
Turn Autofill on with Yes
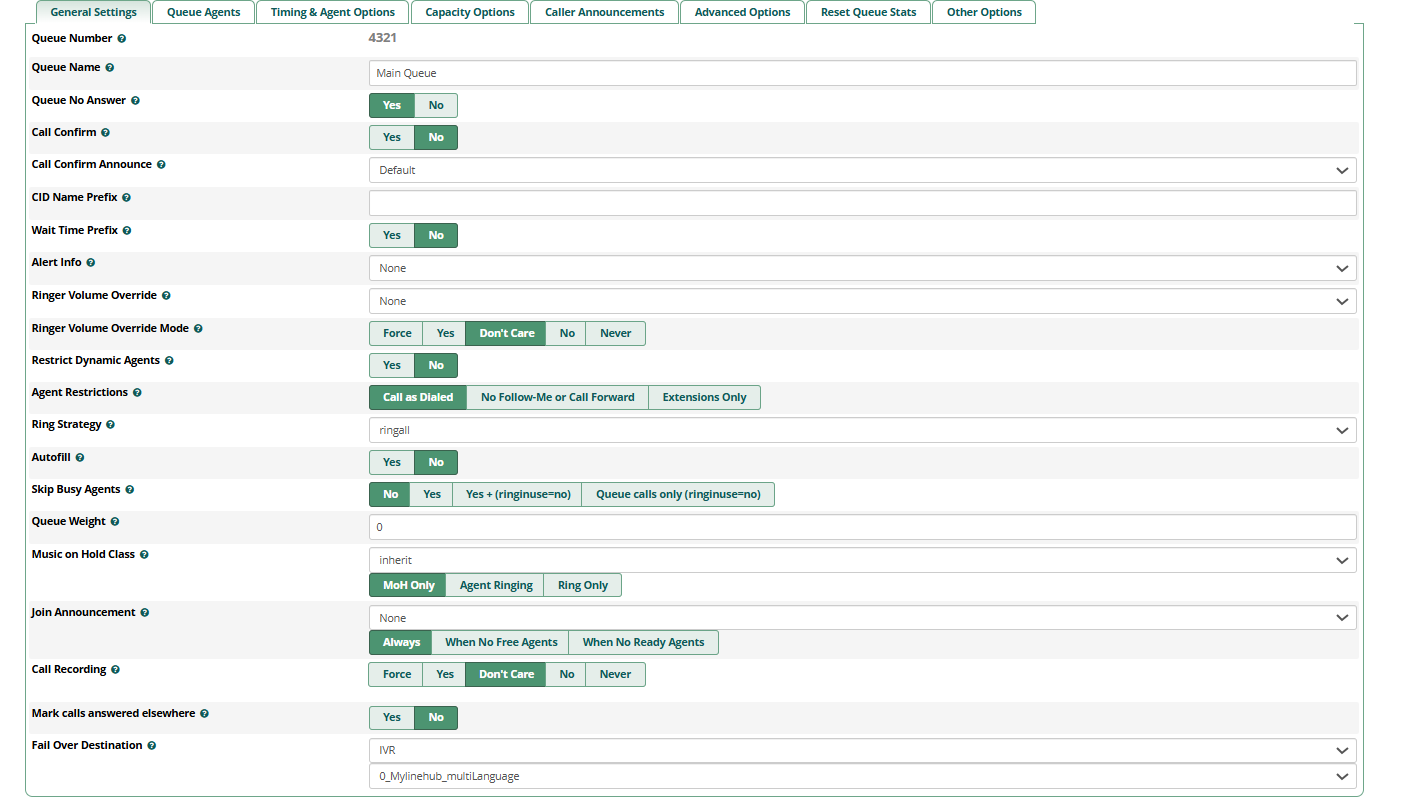(x=392, y=462)
